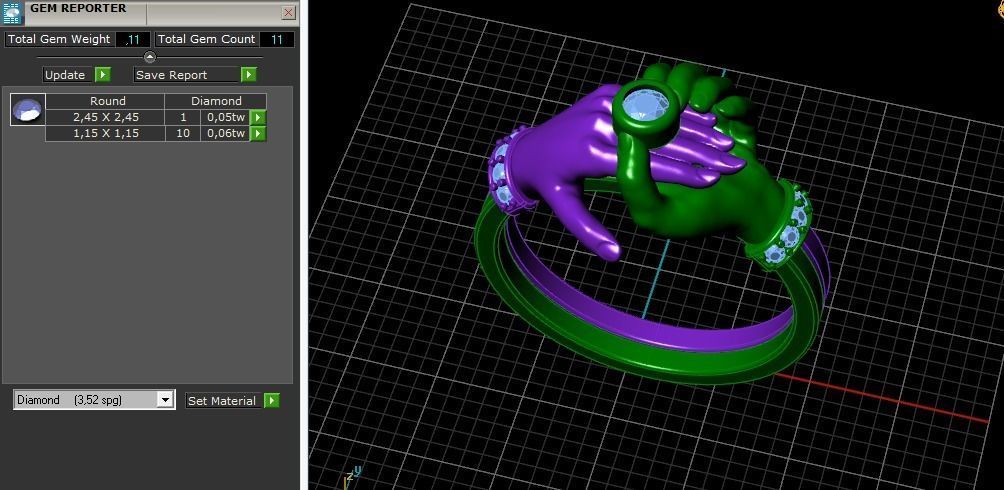This screenshot has width=1004, height=490.
Task: Click the Total Gem Count value field
Action: pyautogui.click(x=277, y=39)
